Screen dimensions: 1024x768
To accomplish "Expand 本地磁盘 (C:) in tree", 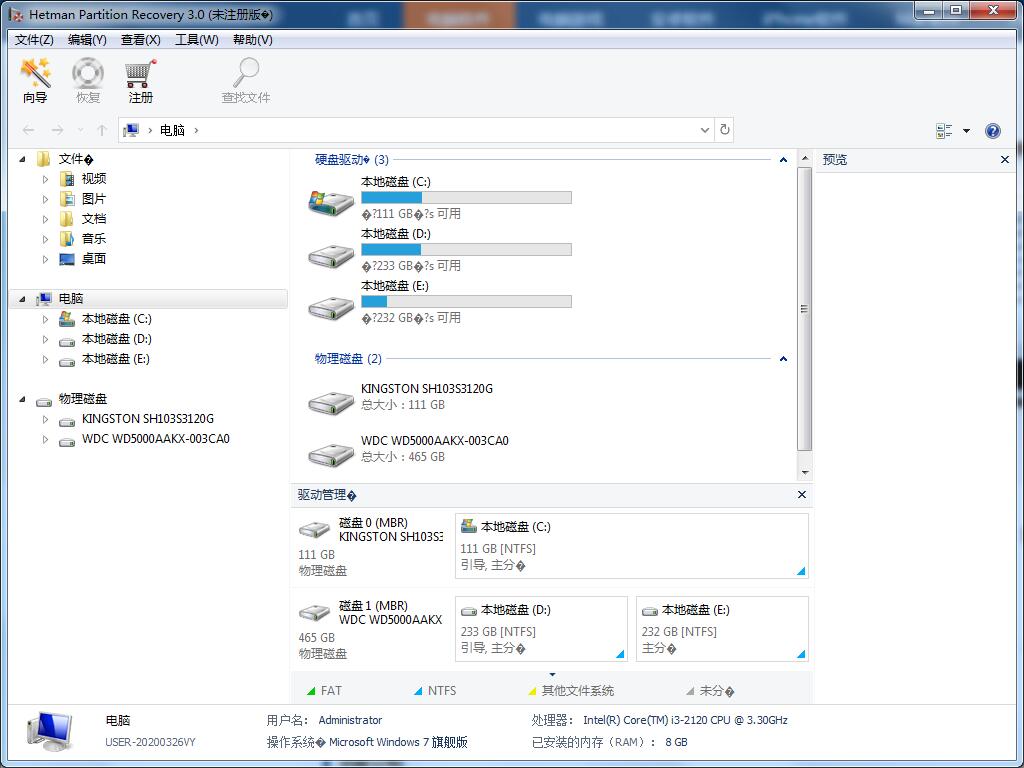I will [45, 319].
